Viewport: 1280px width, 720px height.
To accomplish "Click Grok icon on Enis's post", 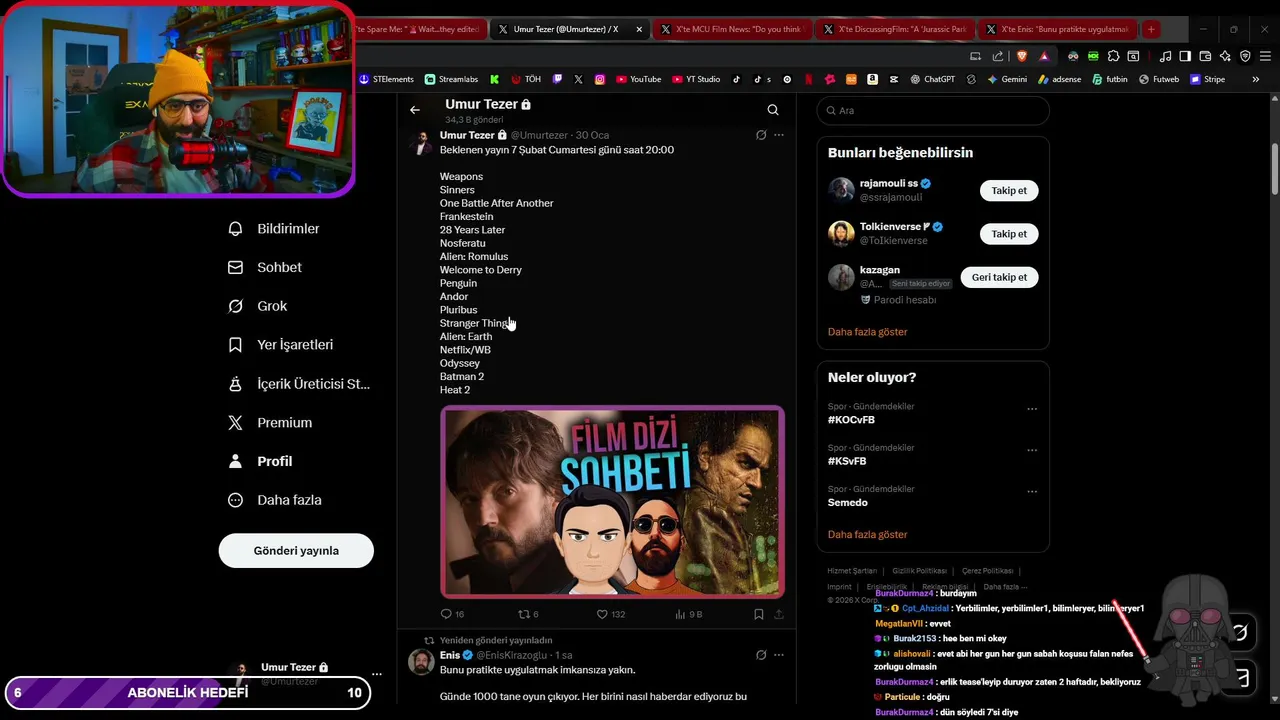I will click(761, 655).
